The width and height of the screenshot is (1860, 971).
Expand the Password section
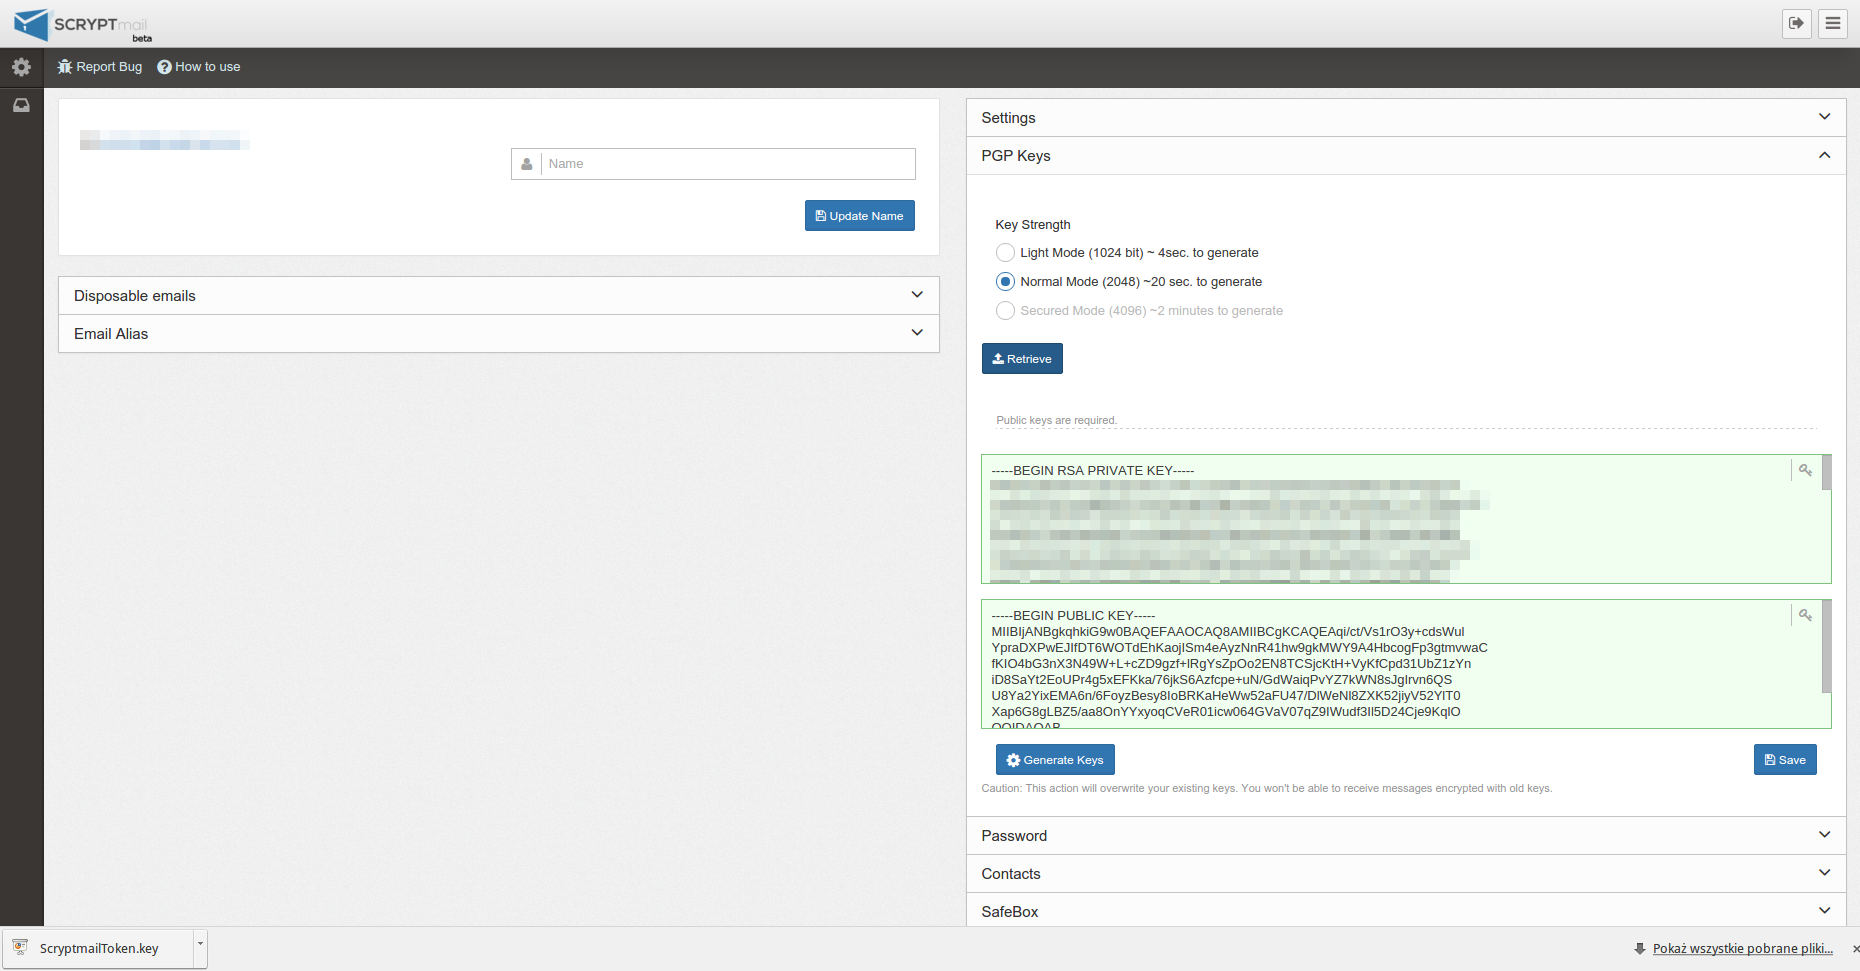pyautogui.click(x=1406, y=836)
